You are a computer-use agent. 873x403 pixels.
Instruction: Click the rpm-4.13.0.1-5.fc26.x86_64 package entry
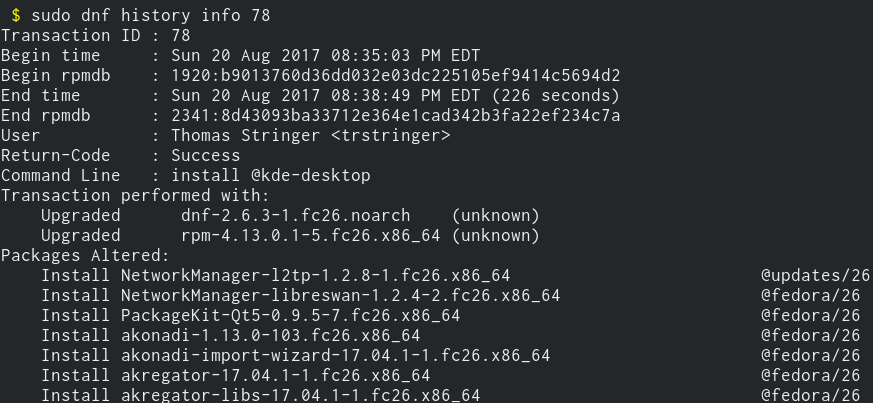click(310, 236)
